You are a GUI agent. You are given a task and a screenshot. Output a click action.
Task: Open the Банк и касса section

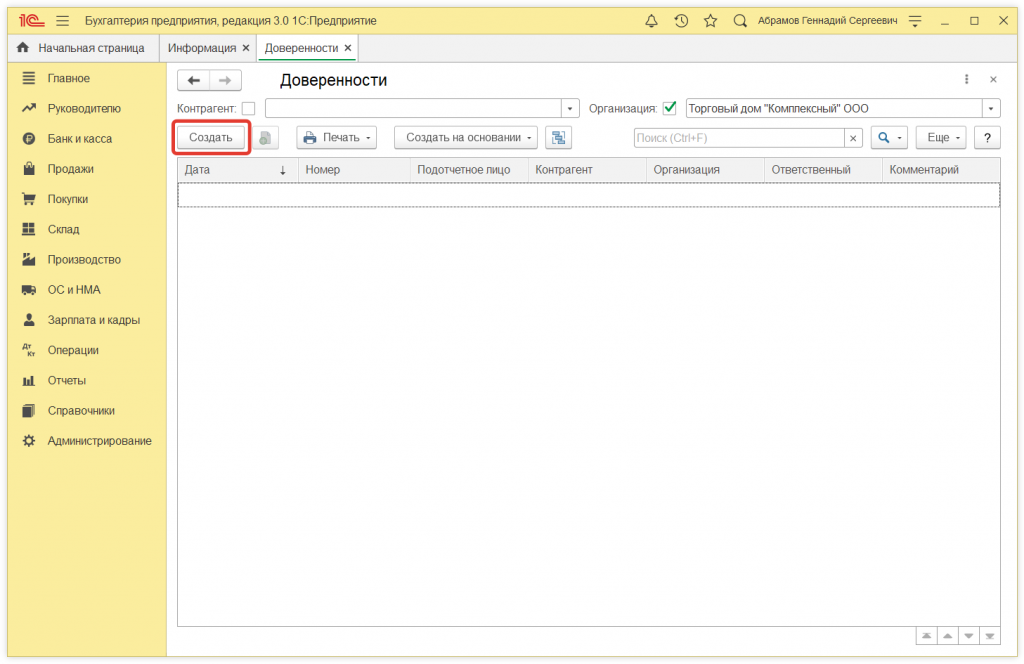79,139
